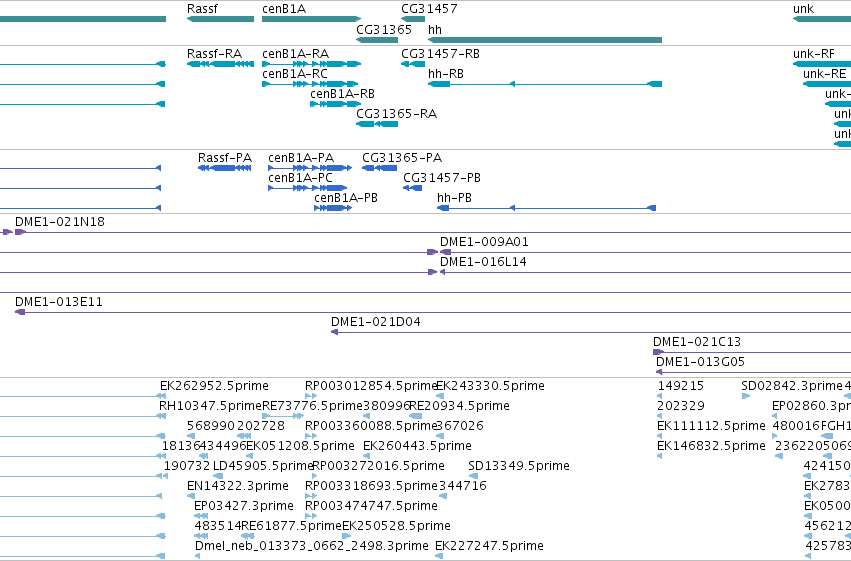
Task: Select the cenB1A-RA transcript
Action: (312, 64)
